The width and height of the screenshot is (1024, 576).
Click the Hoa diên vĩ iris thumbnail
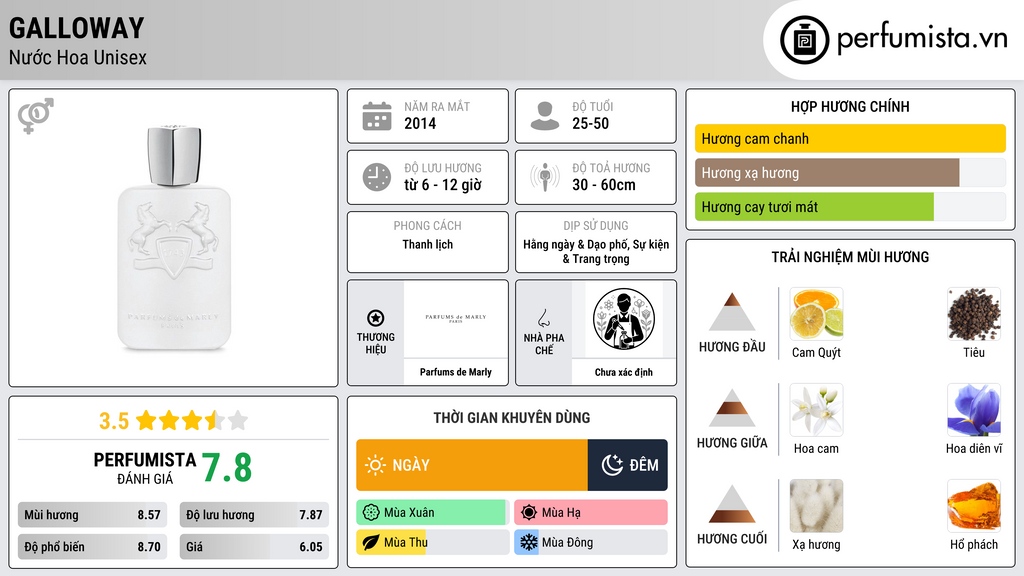tap(974, 410)
